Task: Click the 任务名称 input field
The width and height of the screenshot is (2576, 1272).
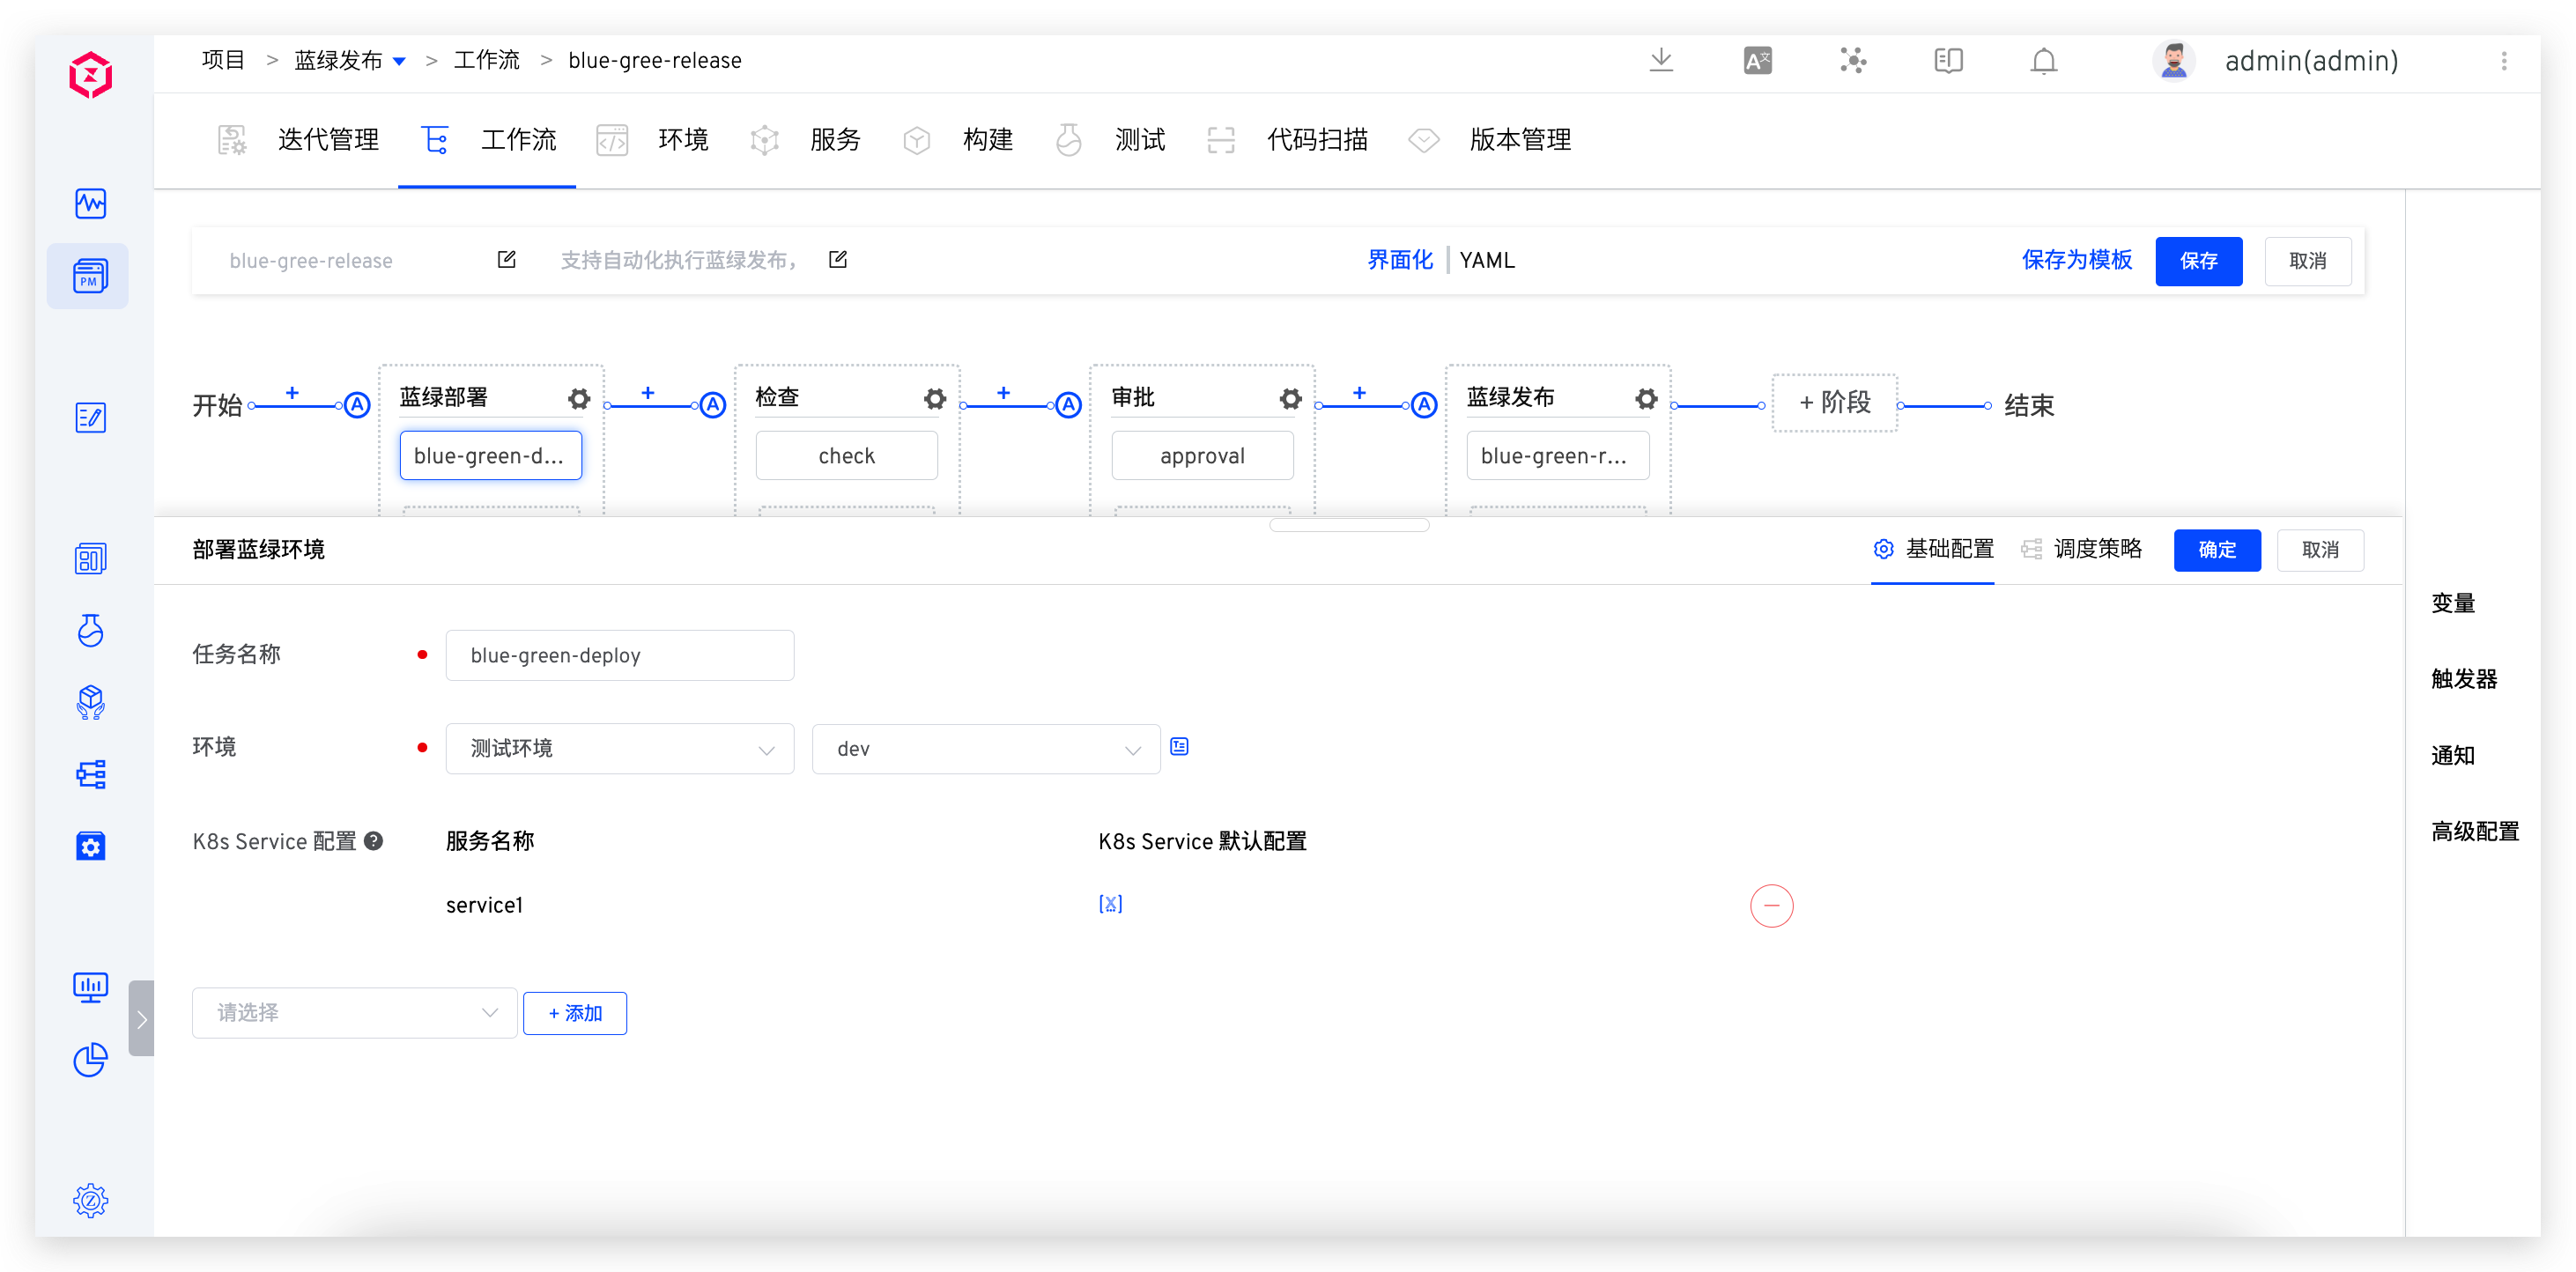Action: [x=620, y=655]
